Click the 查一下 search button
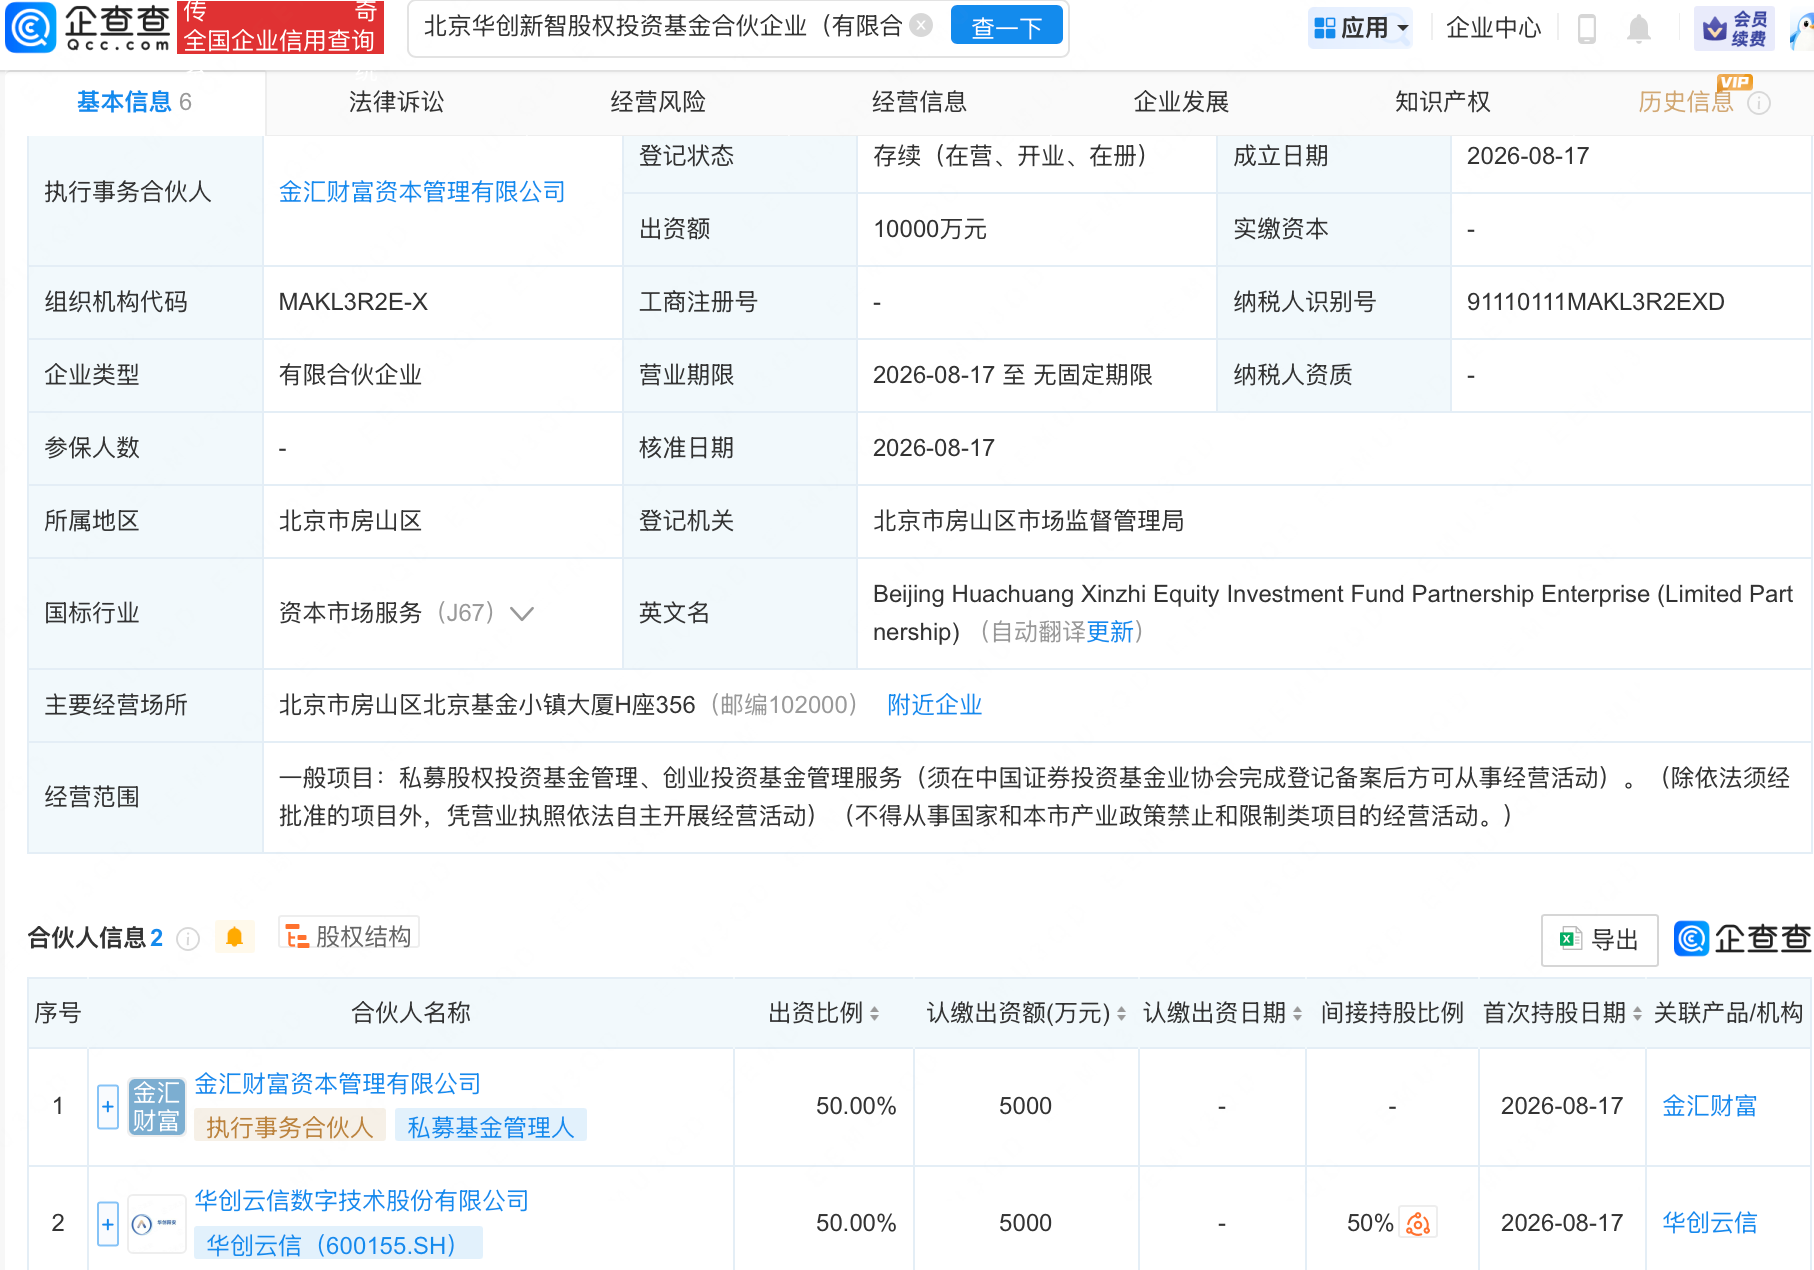Image resolution: width=1814 pixels, height=1270 pixels. (1007, 27)
